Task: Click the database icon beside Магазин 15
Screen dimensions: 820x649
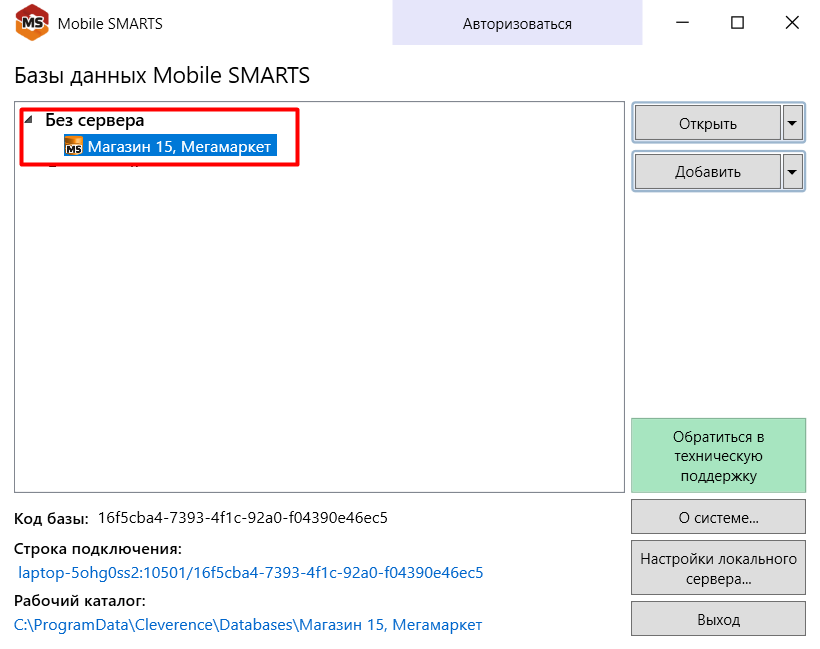Action: tap(73, 146)
